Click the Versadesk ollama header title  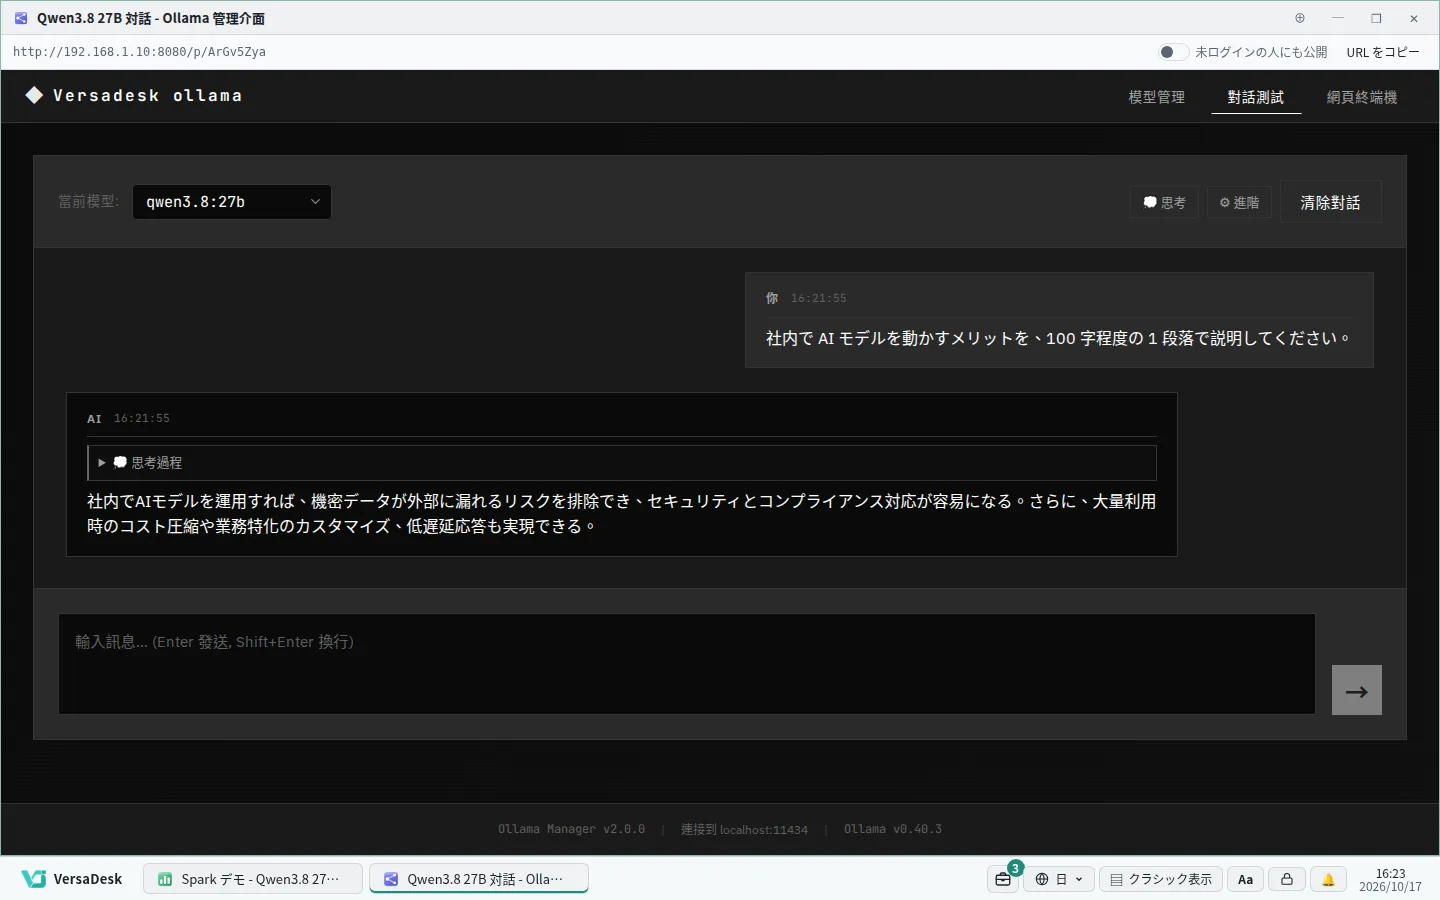147,96
